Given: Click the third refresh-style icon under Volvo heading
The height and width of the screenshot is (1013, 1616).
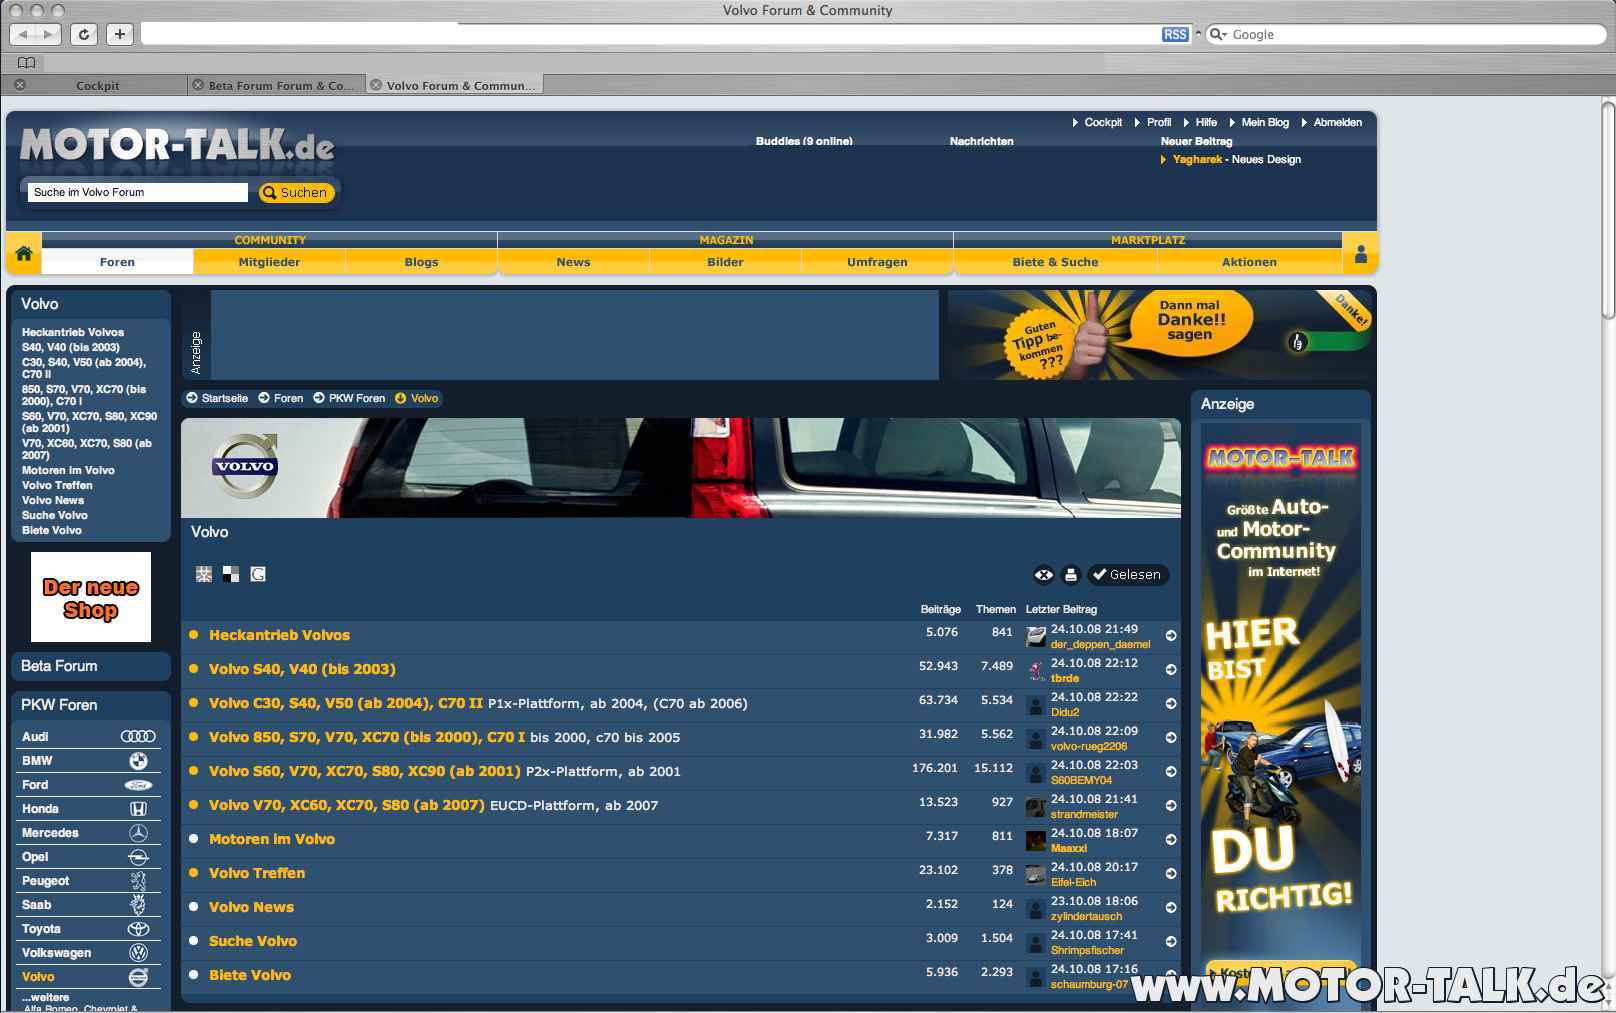Looking at the screenshot, I should point(258,574).
